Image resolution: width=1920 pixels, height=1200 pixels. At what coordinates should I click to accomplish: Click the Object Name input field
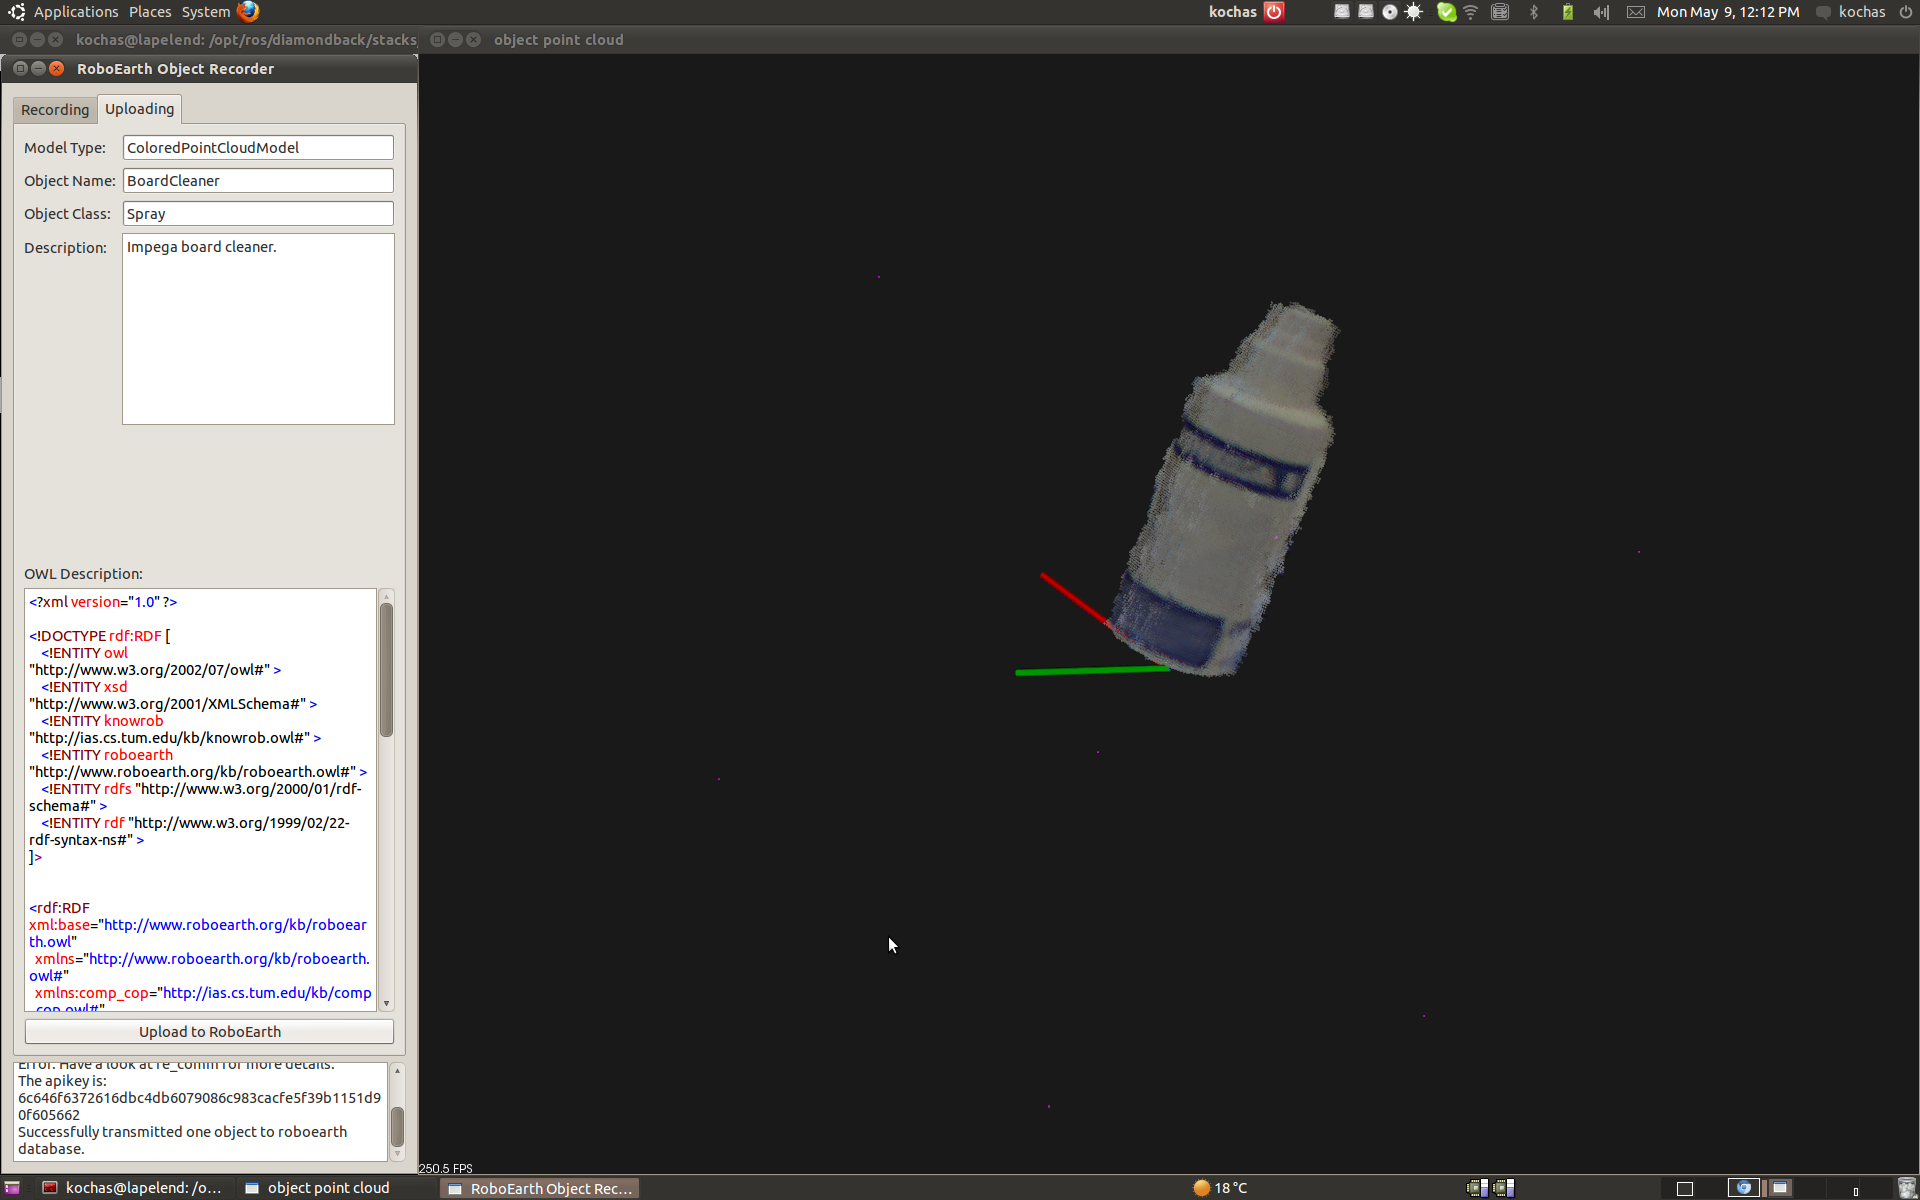258,181
